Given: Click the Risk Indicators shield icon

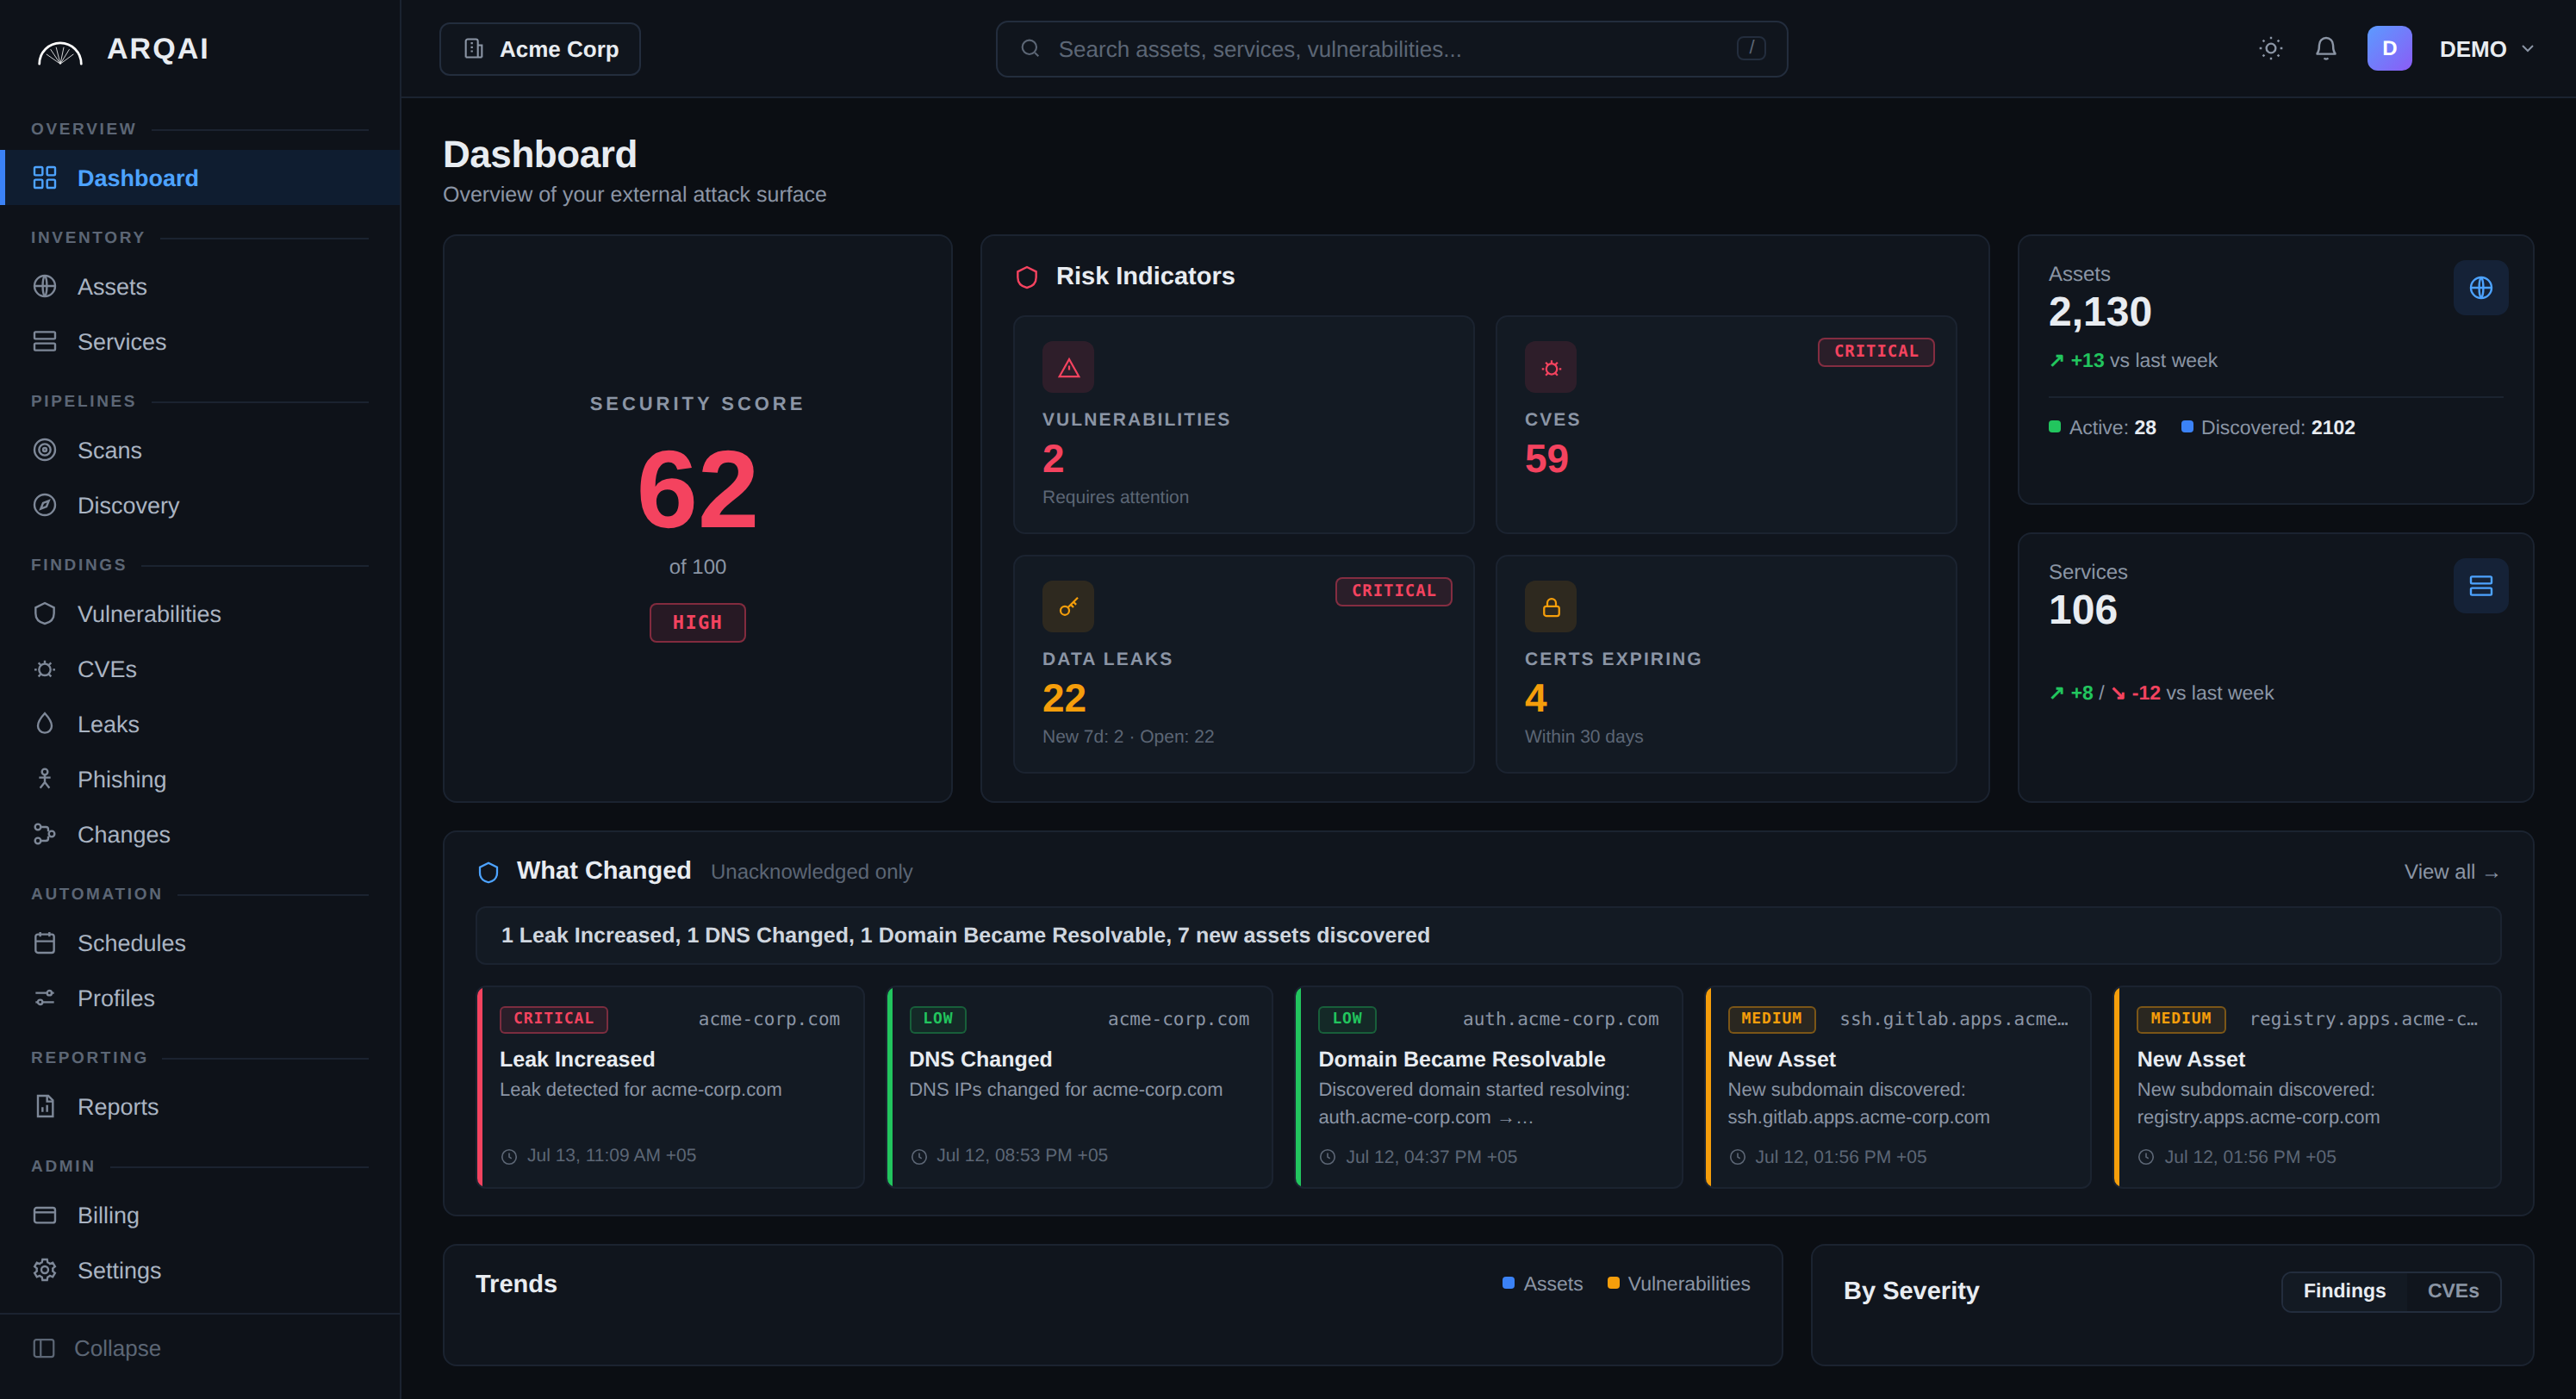Looking at the screenshot, I should click(1027, 277).
